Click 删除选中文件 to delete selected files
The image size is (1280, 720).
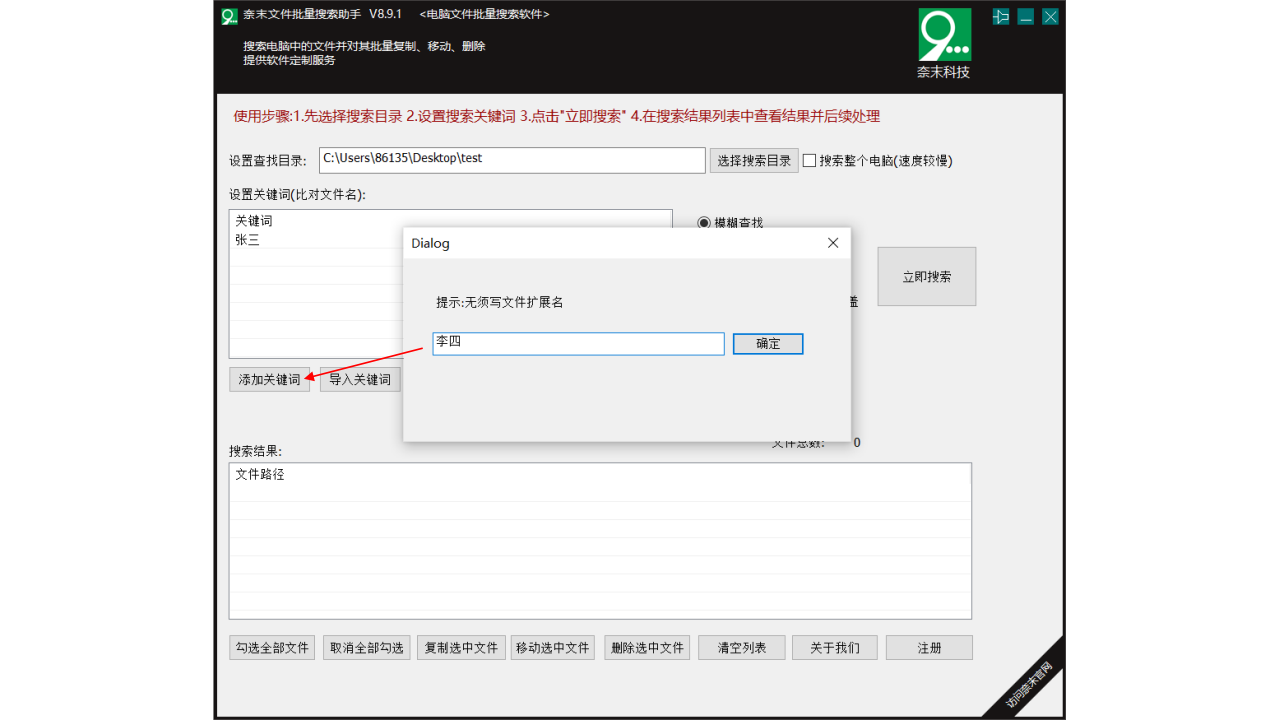tap(646, 647)
